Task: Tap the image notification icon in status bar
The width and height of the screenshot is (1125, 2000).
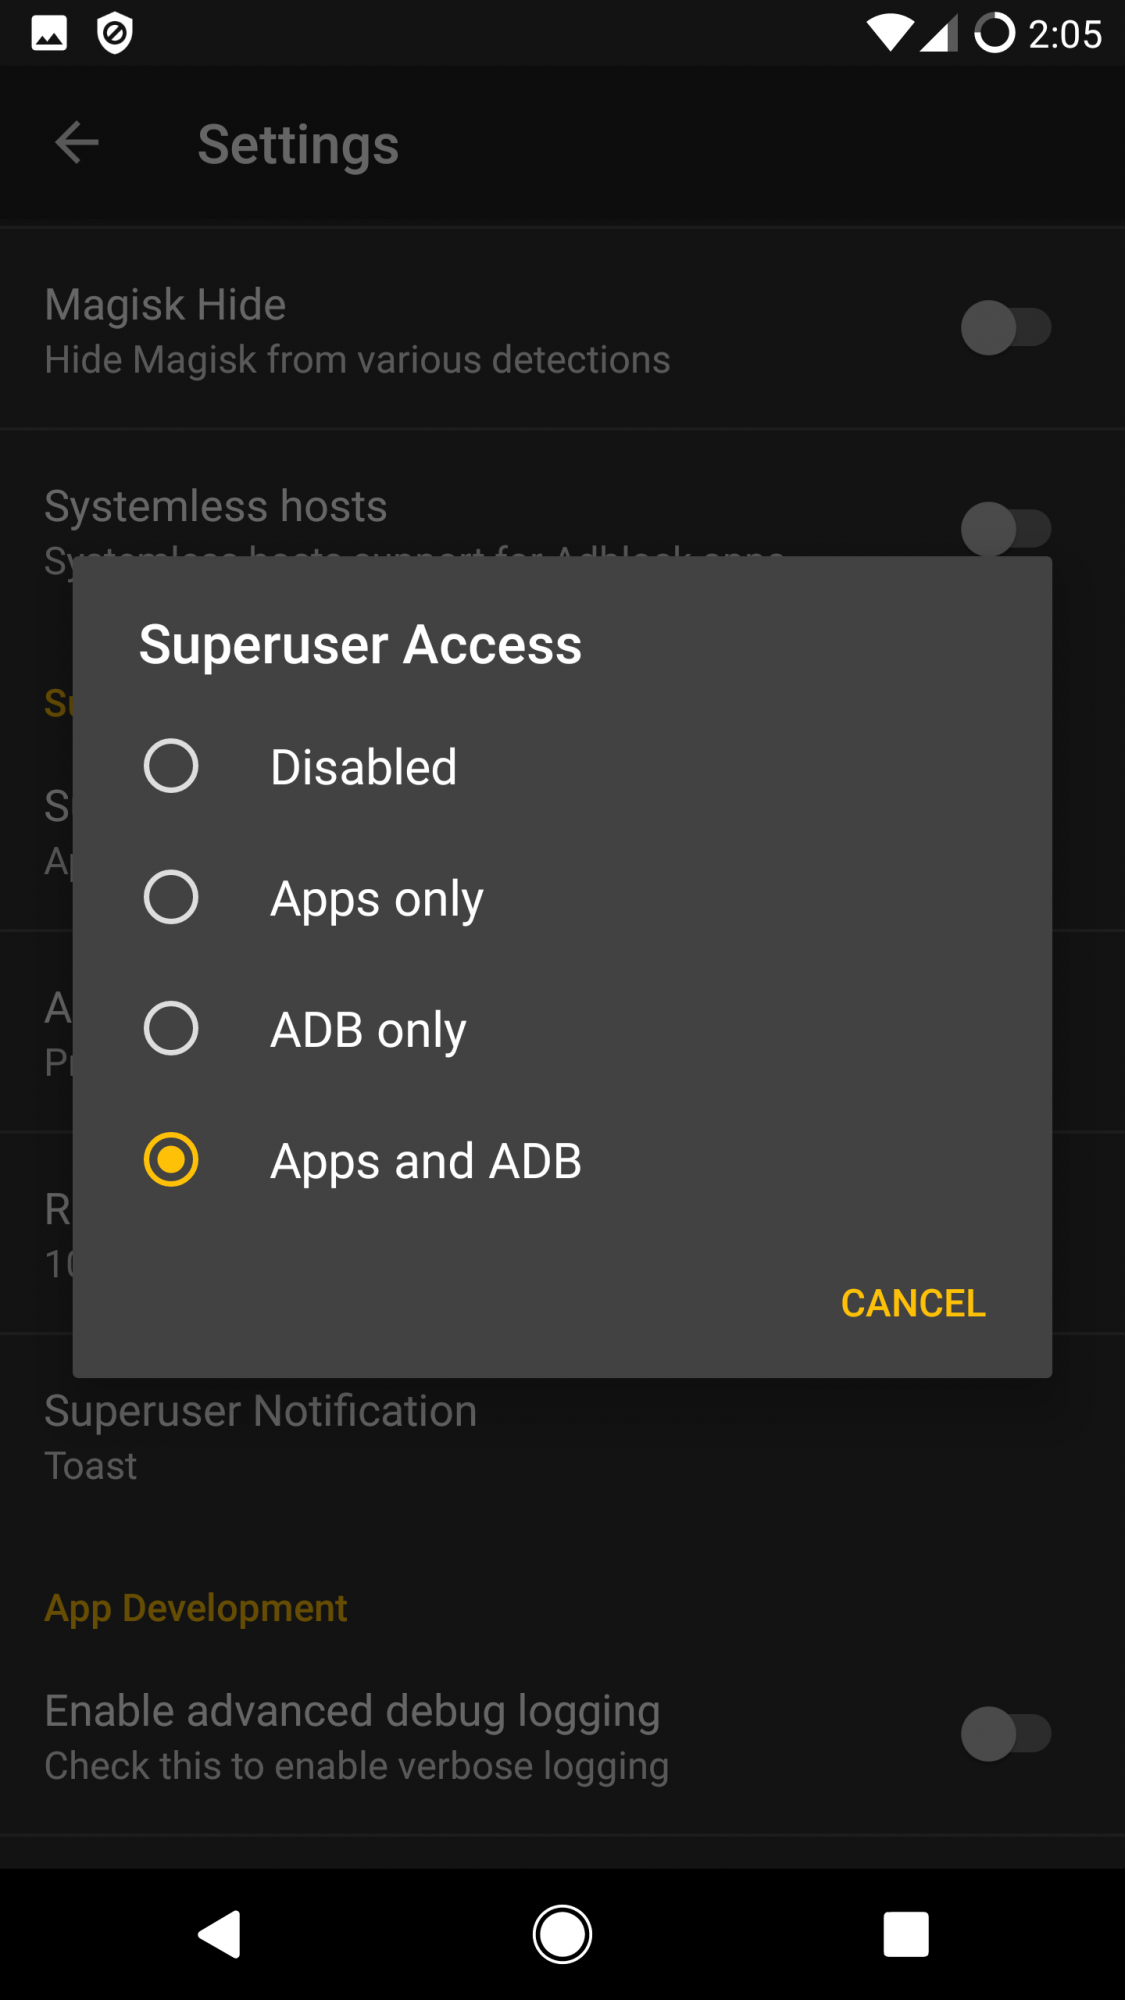Action: pyautogui.click(x=49, y=33)
